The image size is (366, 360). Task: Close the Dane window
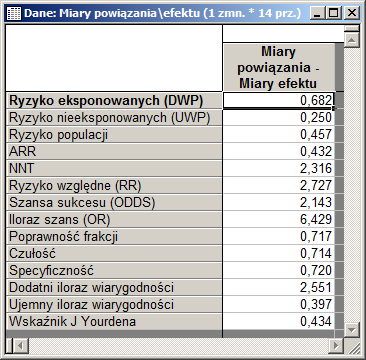(351, 13)
